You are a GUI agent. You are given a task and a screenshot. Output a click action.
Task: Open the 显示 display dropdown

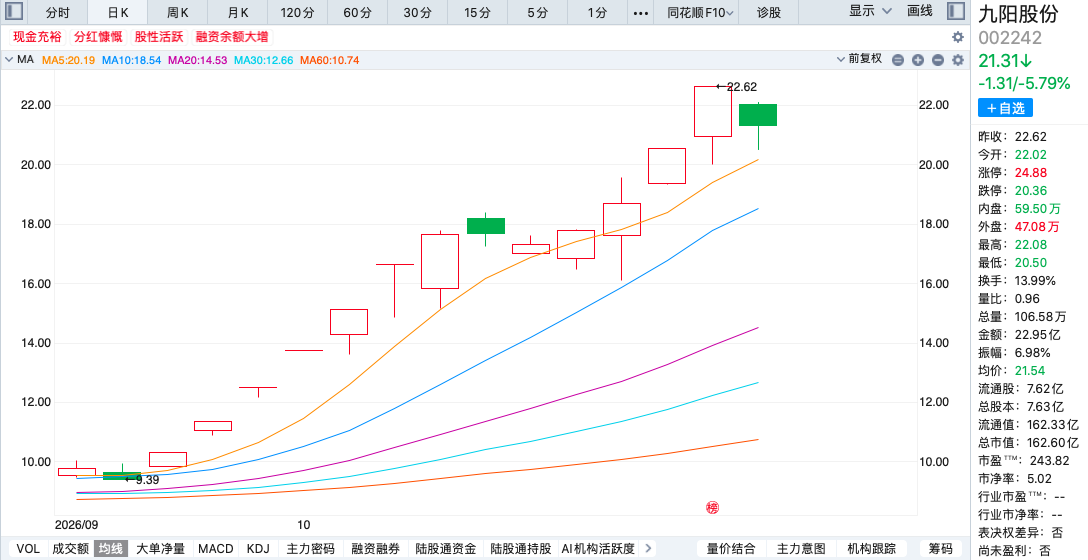coord(870,11)
